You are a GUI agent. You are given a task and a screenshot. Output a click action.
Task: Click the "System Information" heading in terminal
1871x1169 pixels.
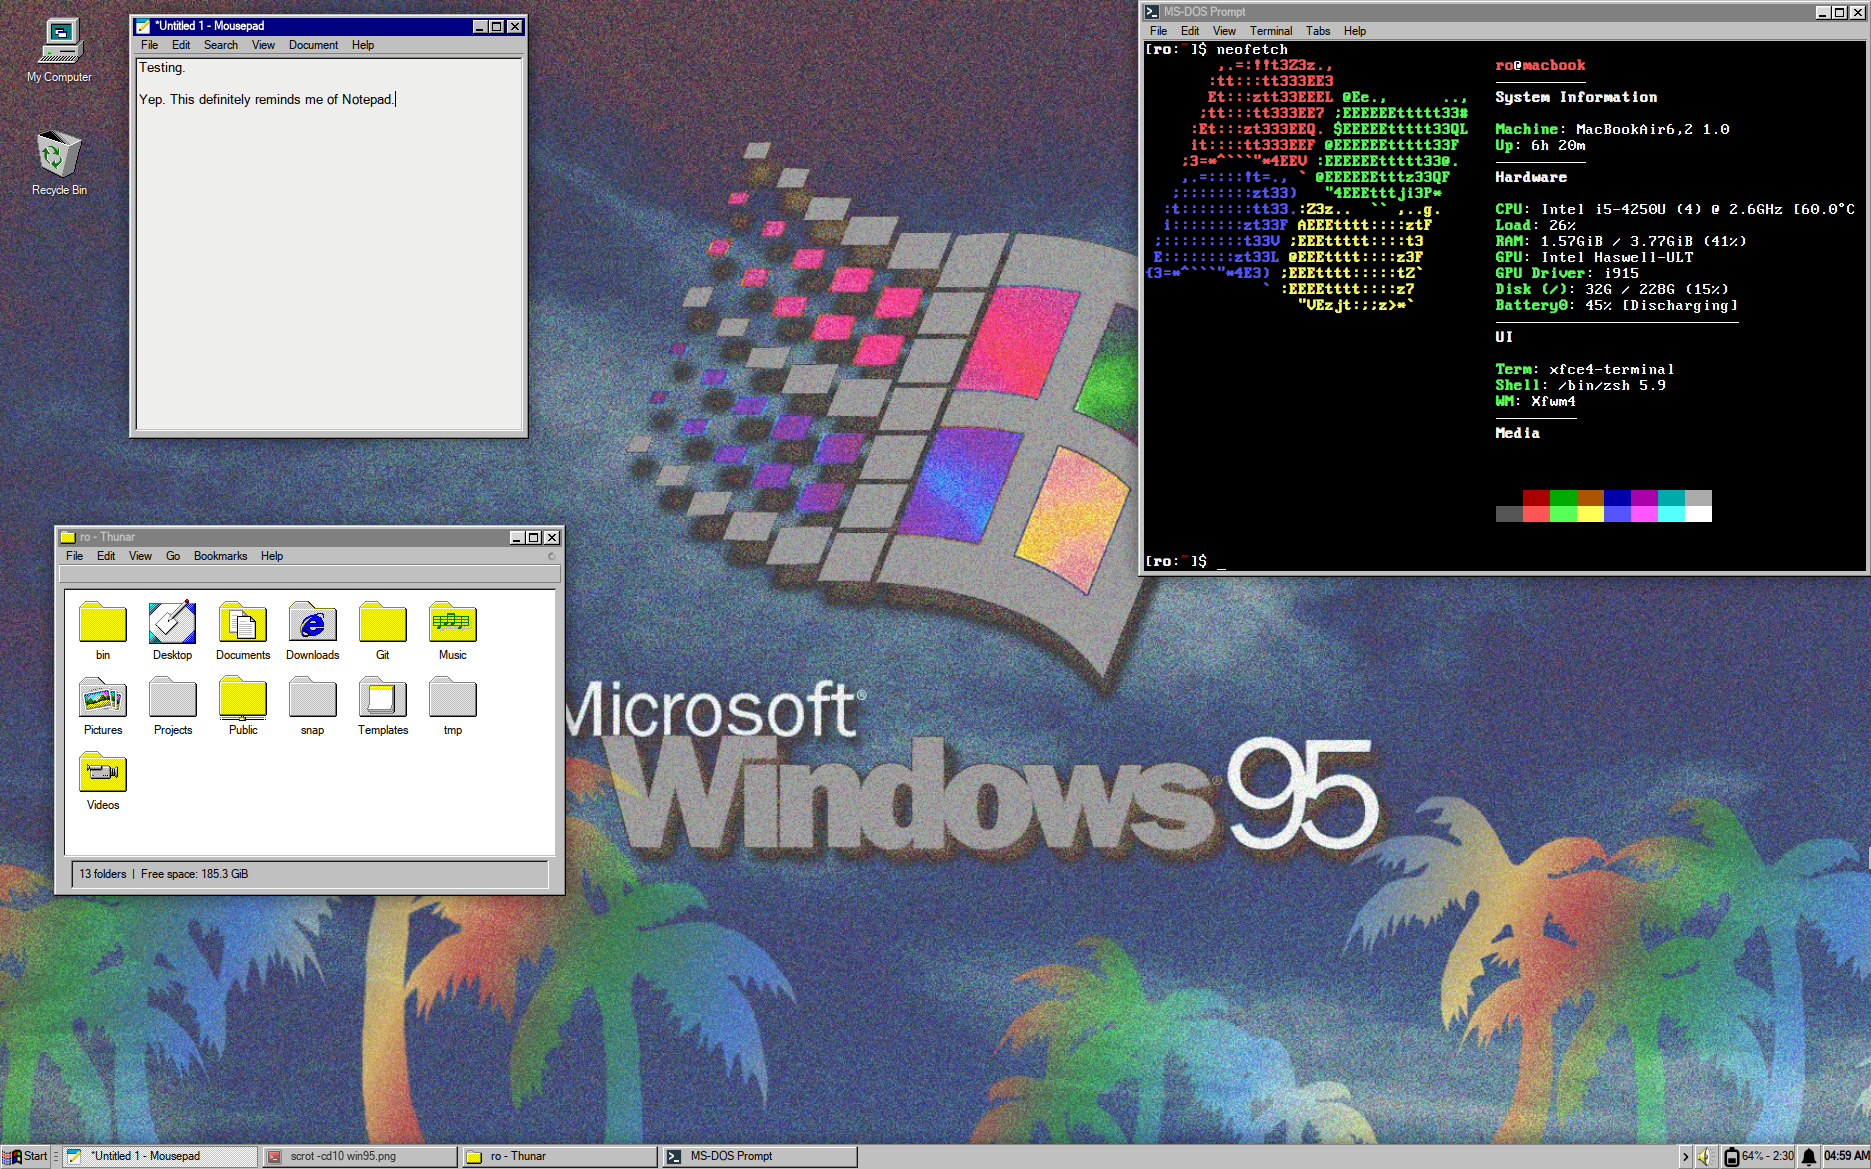1576,97
